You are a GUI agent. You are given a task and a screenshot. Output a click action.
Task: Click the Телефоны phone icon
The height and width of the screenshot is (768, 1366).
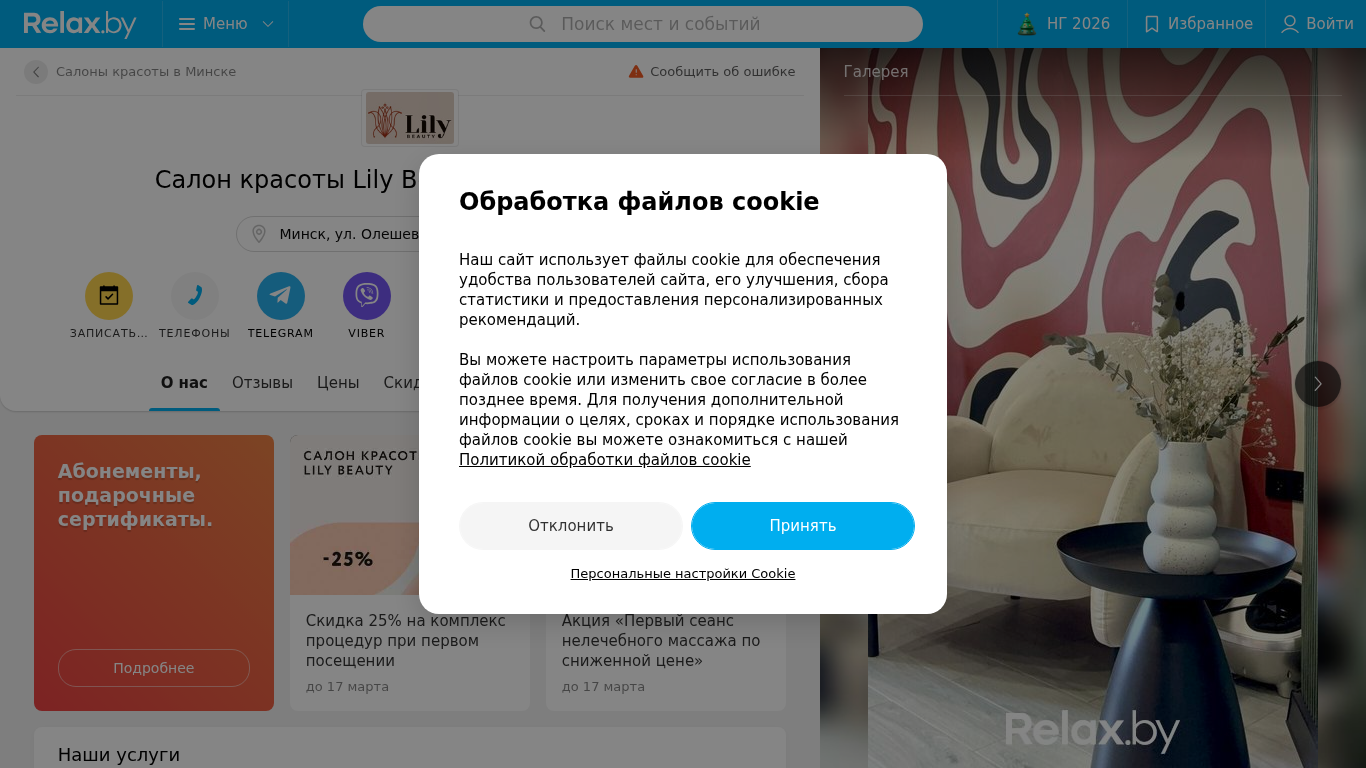pos(195,296)
